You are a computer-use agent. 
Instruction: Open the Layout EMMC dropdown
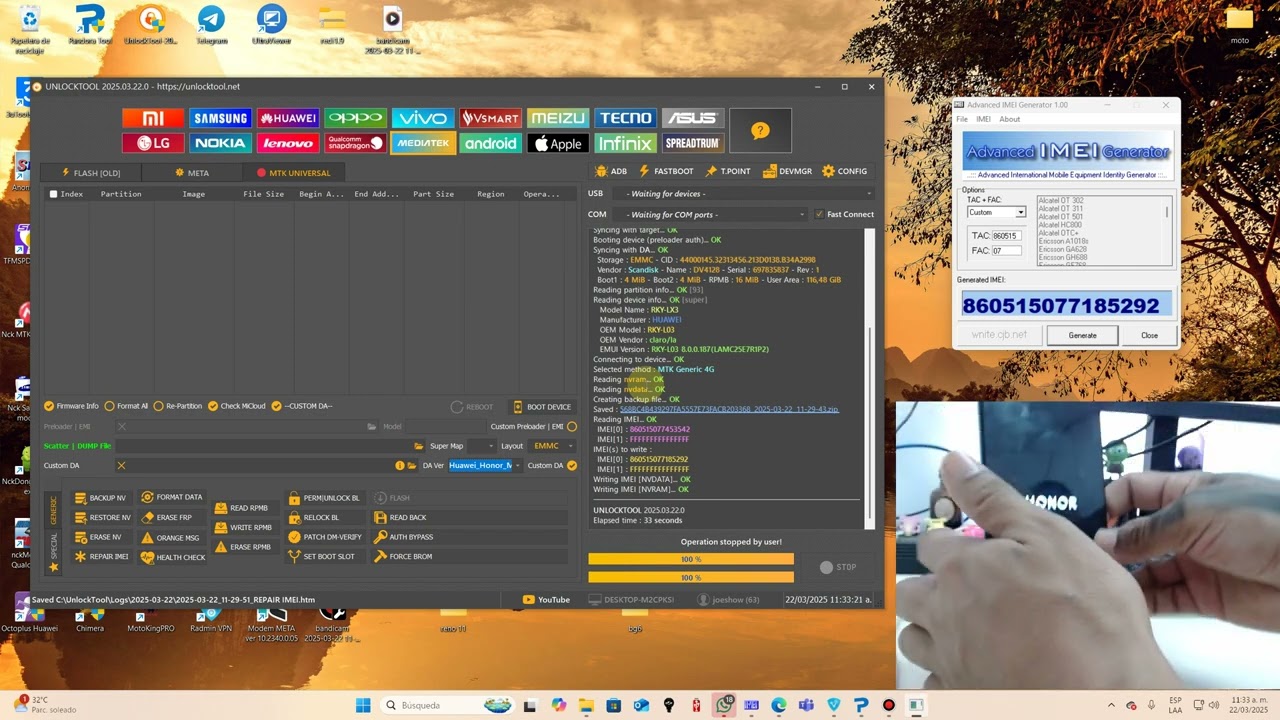pyautogui.click(x=553, y=446)
